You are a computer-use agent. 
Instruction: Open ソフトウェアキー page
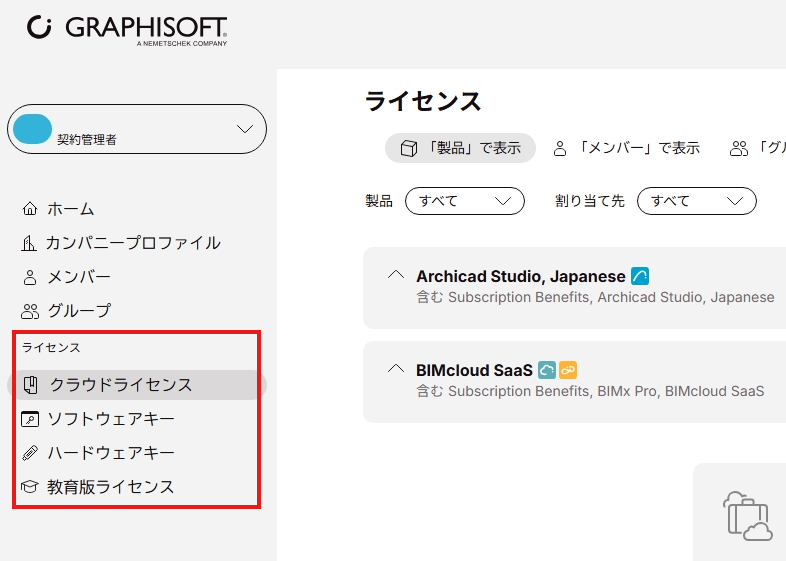(111, 419)
